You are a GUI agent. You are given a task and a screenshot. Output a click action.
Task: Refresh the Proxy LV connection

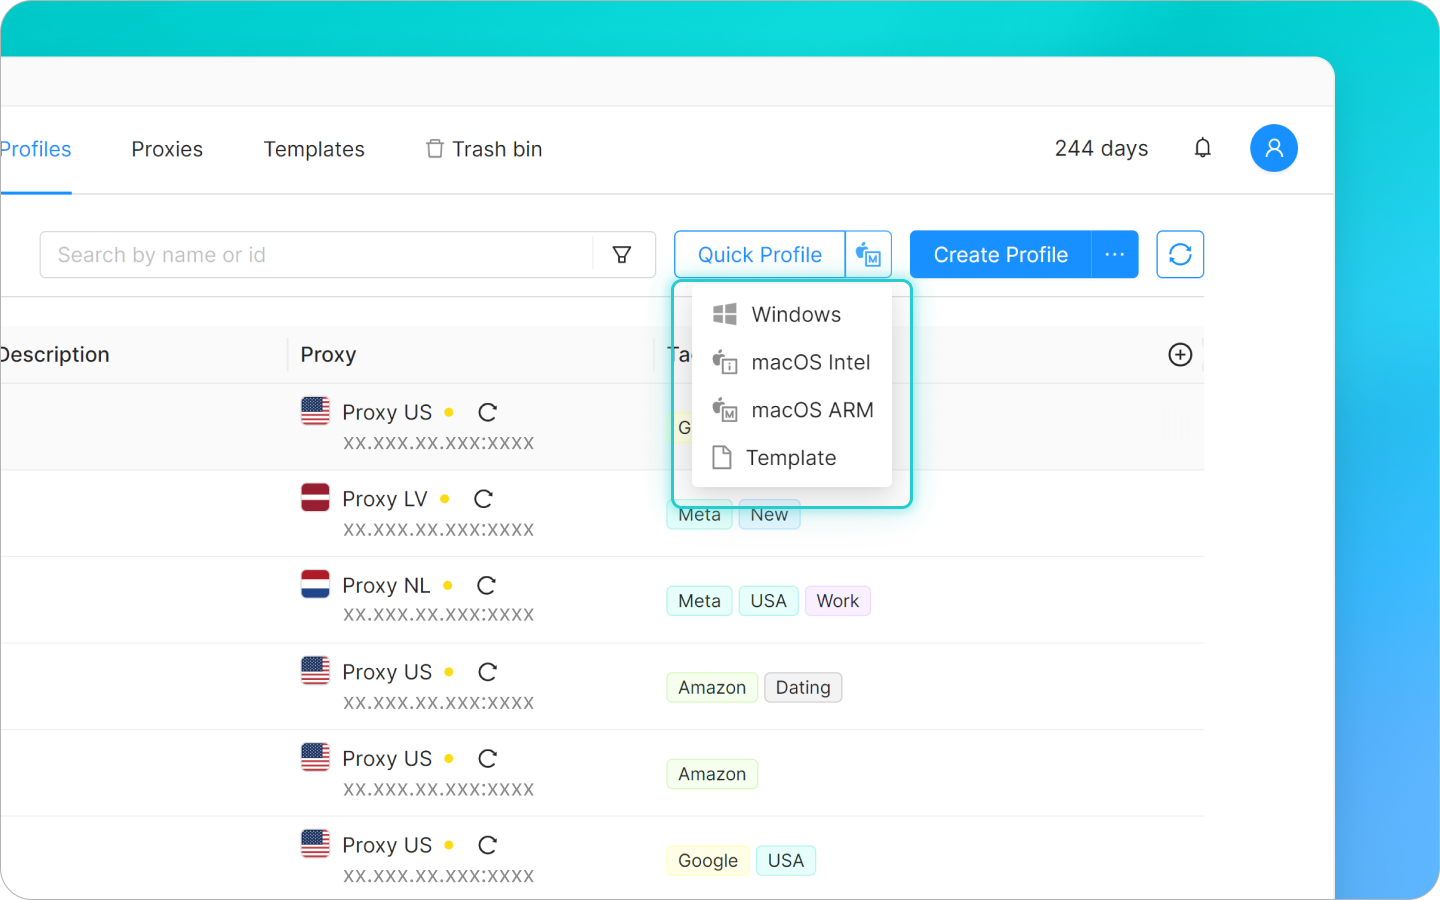(x=483, y=498)
